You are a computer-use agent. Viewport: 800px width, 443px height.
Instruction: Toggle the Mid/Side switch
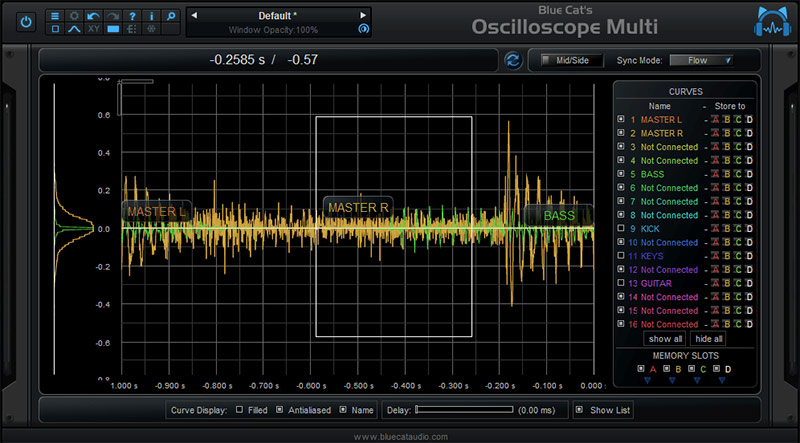[x=571, y=60]
